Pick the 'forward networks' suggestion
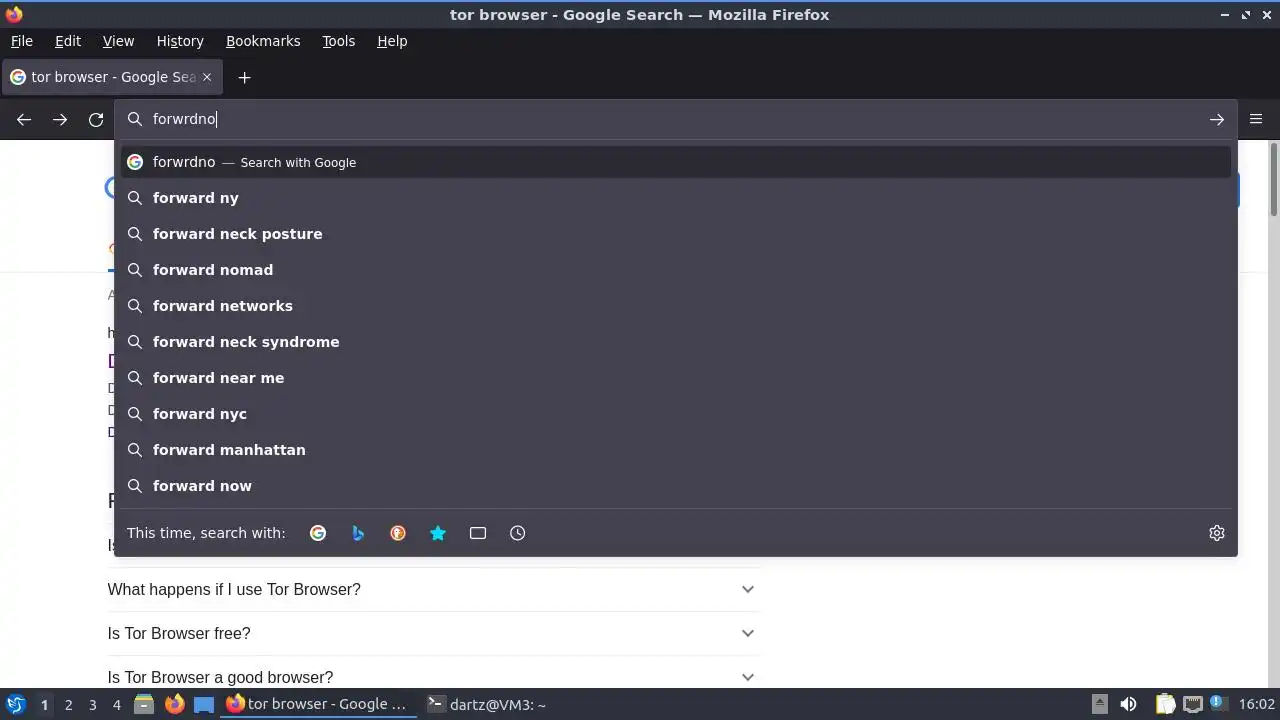This screenshot has height=720, width=1280. tap(676, 306)
